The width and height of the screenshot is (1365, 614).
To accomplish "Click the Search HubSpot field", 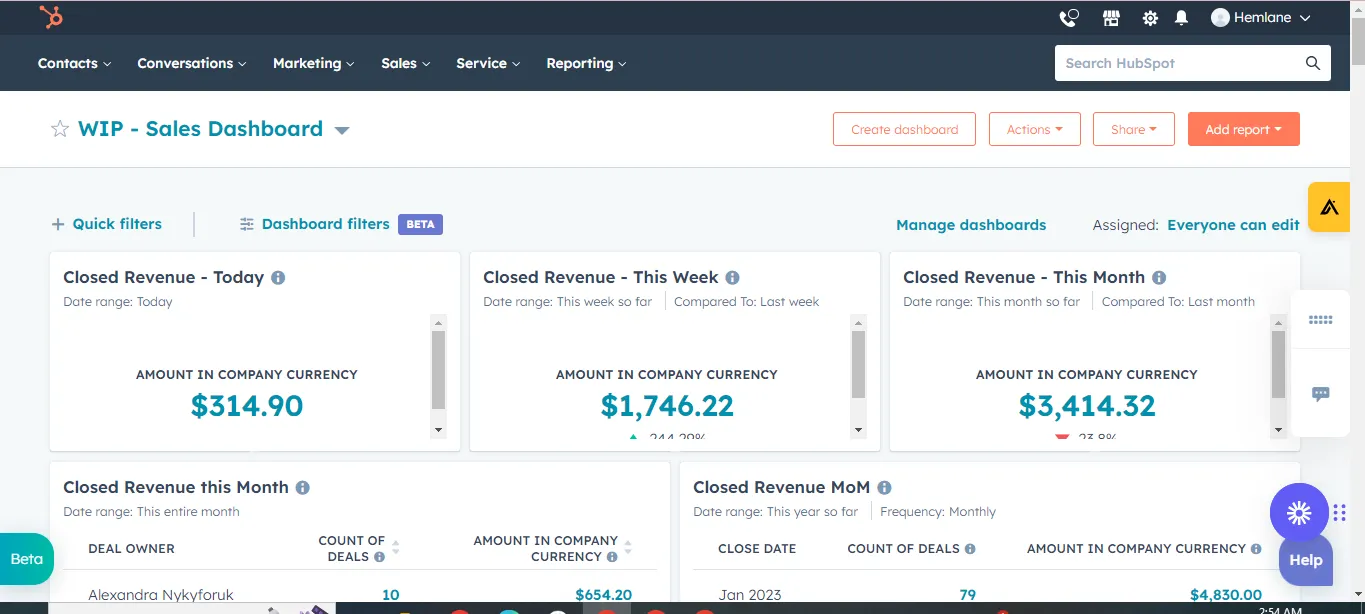I will (1180, 63).
